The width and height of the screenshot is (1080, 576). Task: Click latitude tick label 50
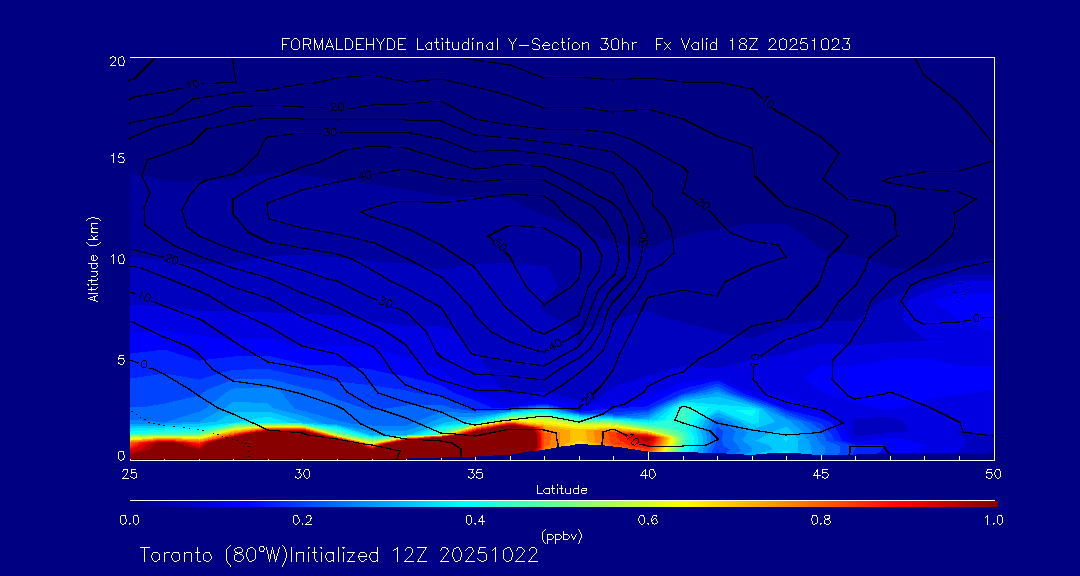coord(994,474)
